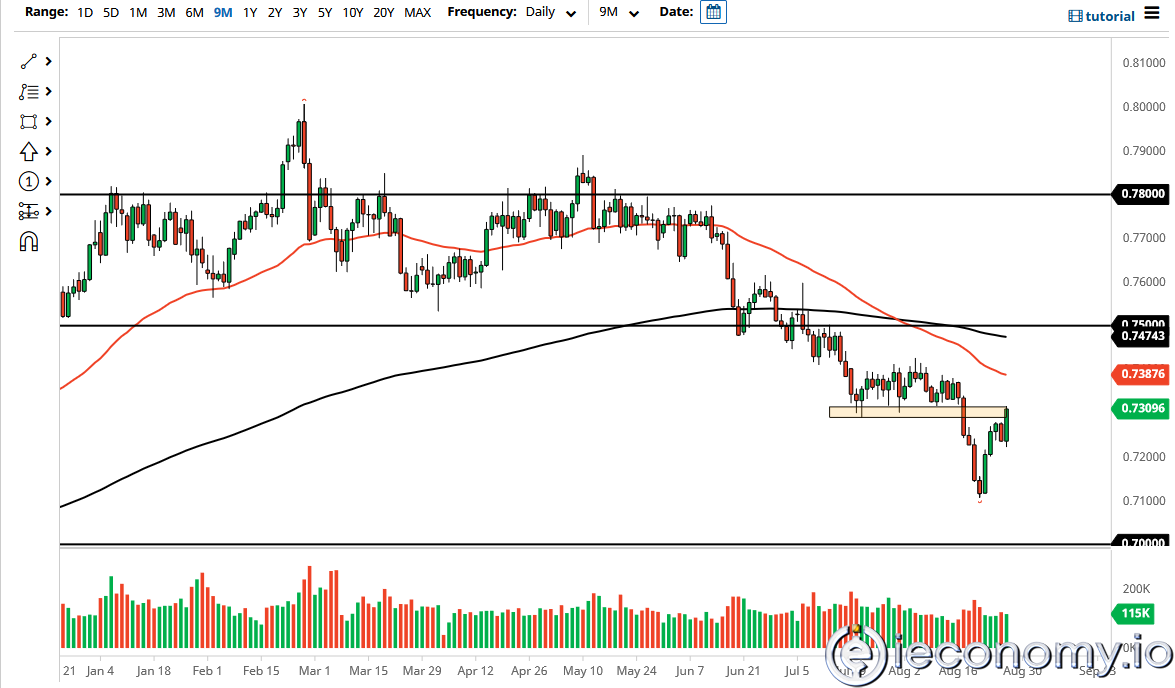Image resolution: width=1175 pixels, height=688 pixels.
Task: Switch range to MAX
Action: coord(417,13)
